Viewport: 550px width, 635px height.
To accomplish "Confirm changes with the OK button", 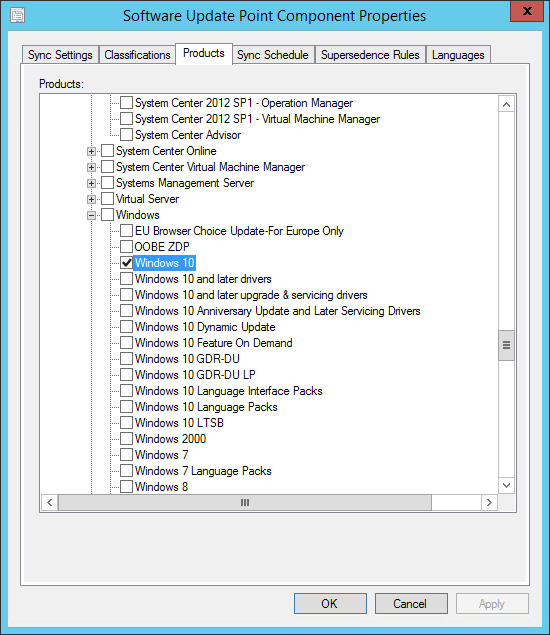I will click(330, 604).
